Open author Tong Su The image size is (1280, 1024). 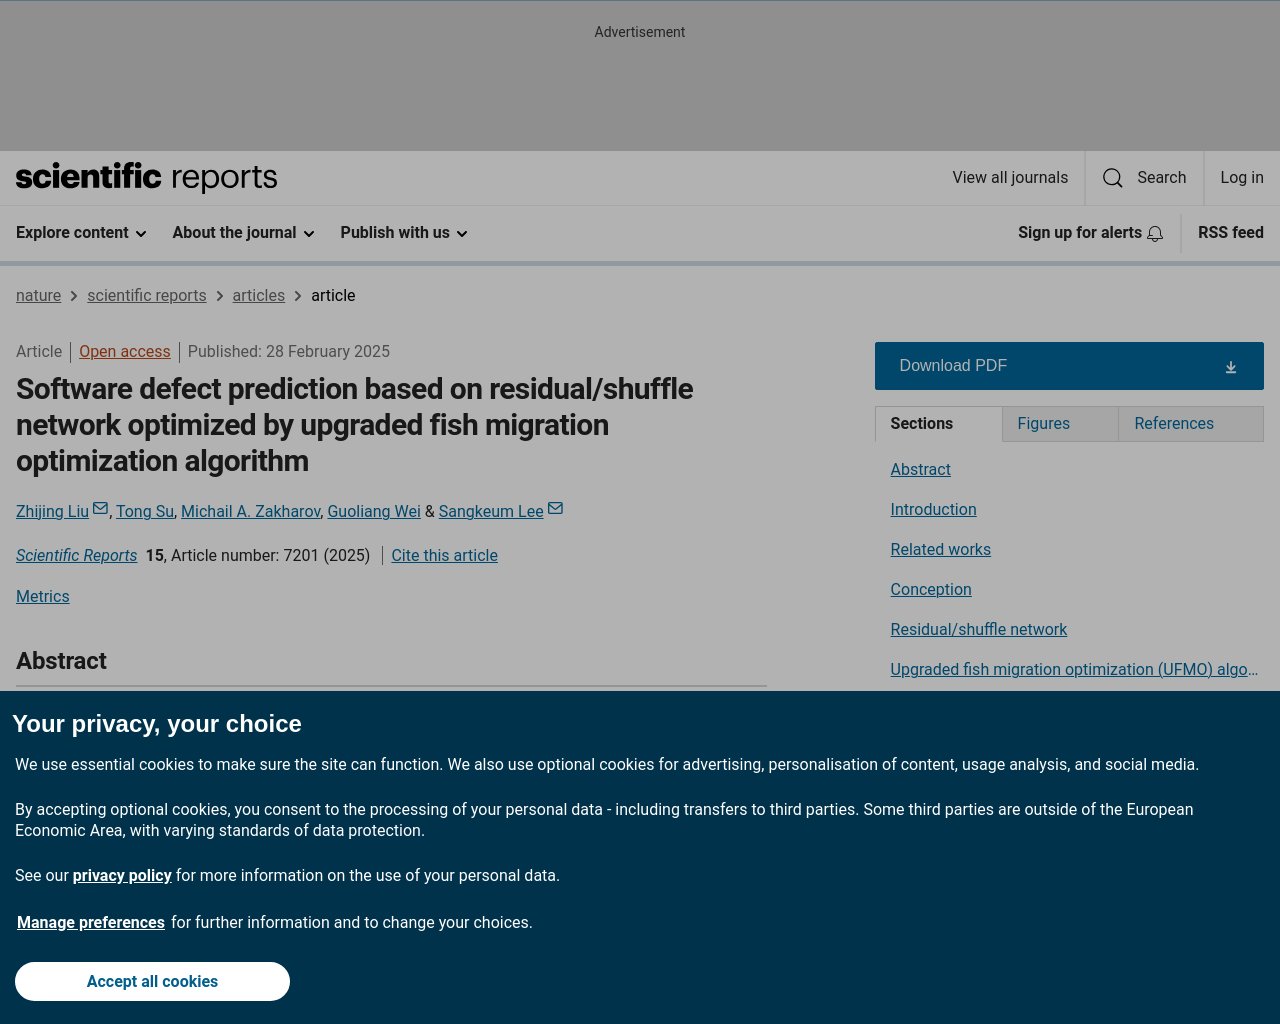pyautogui.click(x=145, y=512)
